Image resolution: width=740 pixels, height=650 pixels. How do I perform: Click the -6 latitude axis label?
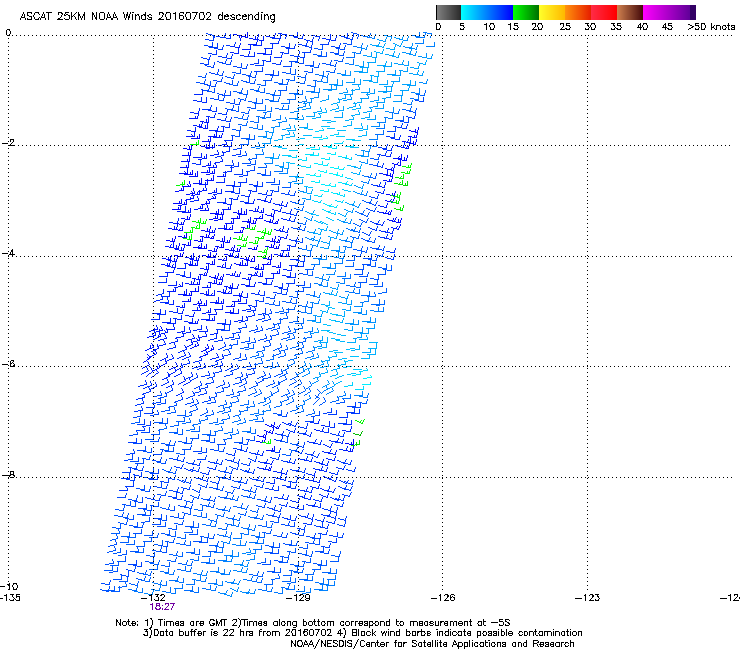(8, 364)
